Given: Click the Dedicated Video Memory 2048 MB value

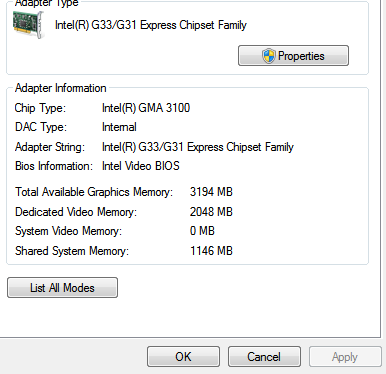Looking at the screenshot, I should click(211, 212).
